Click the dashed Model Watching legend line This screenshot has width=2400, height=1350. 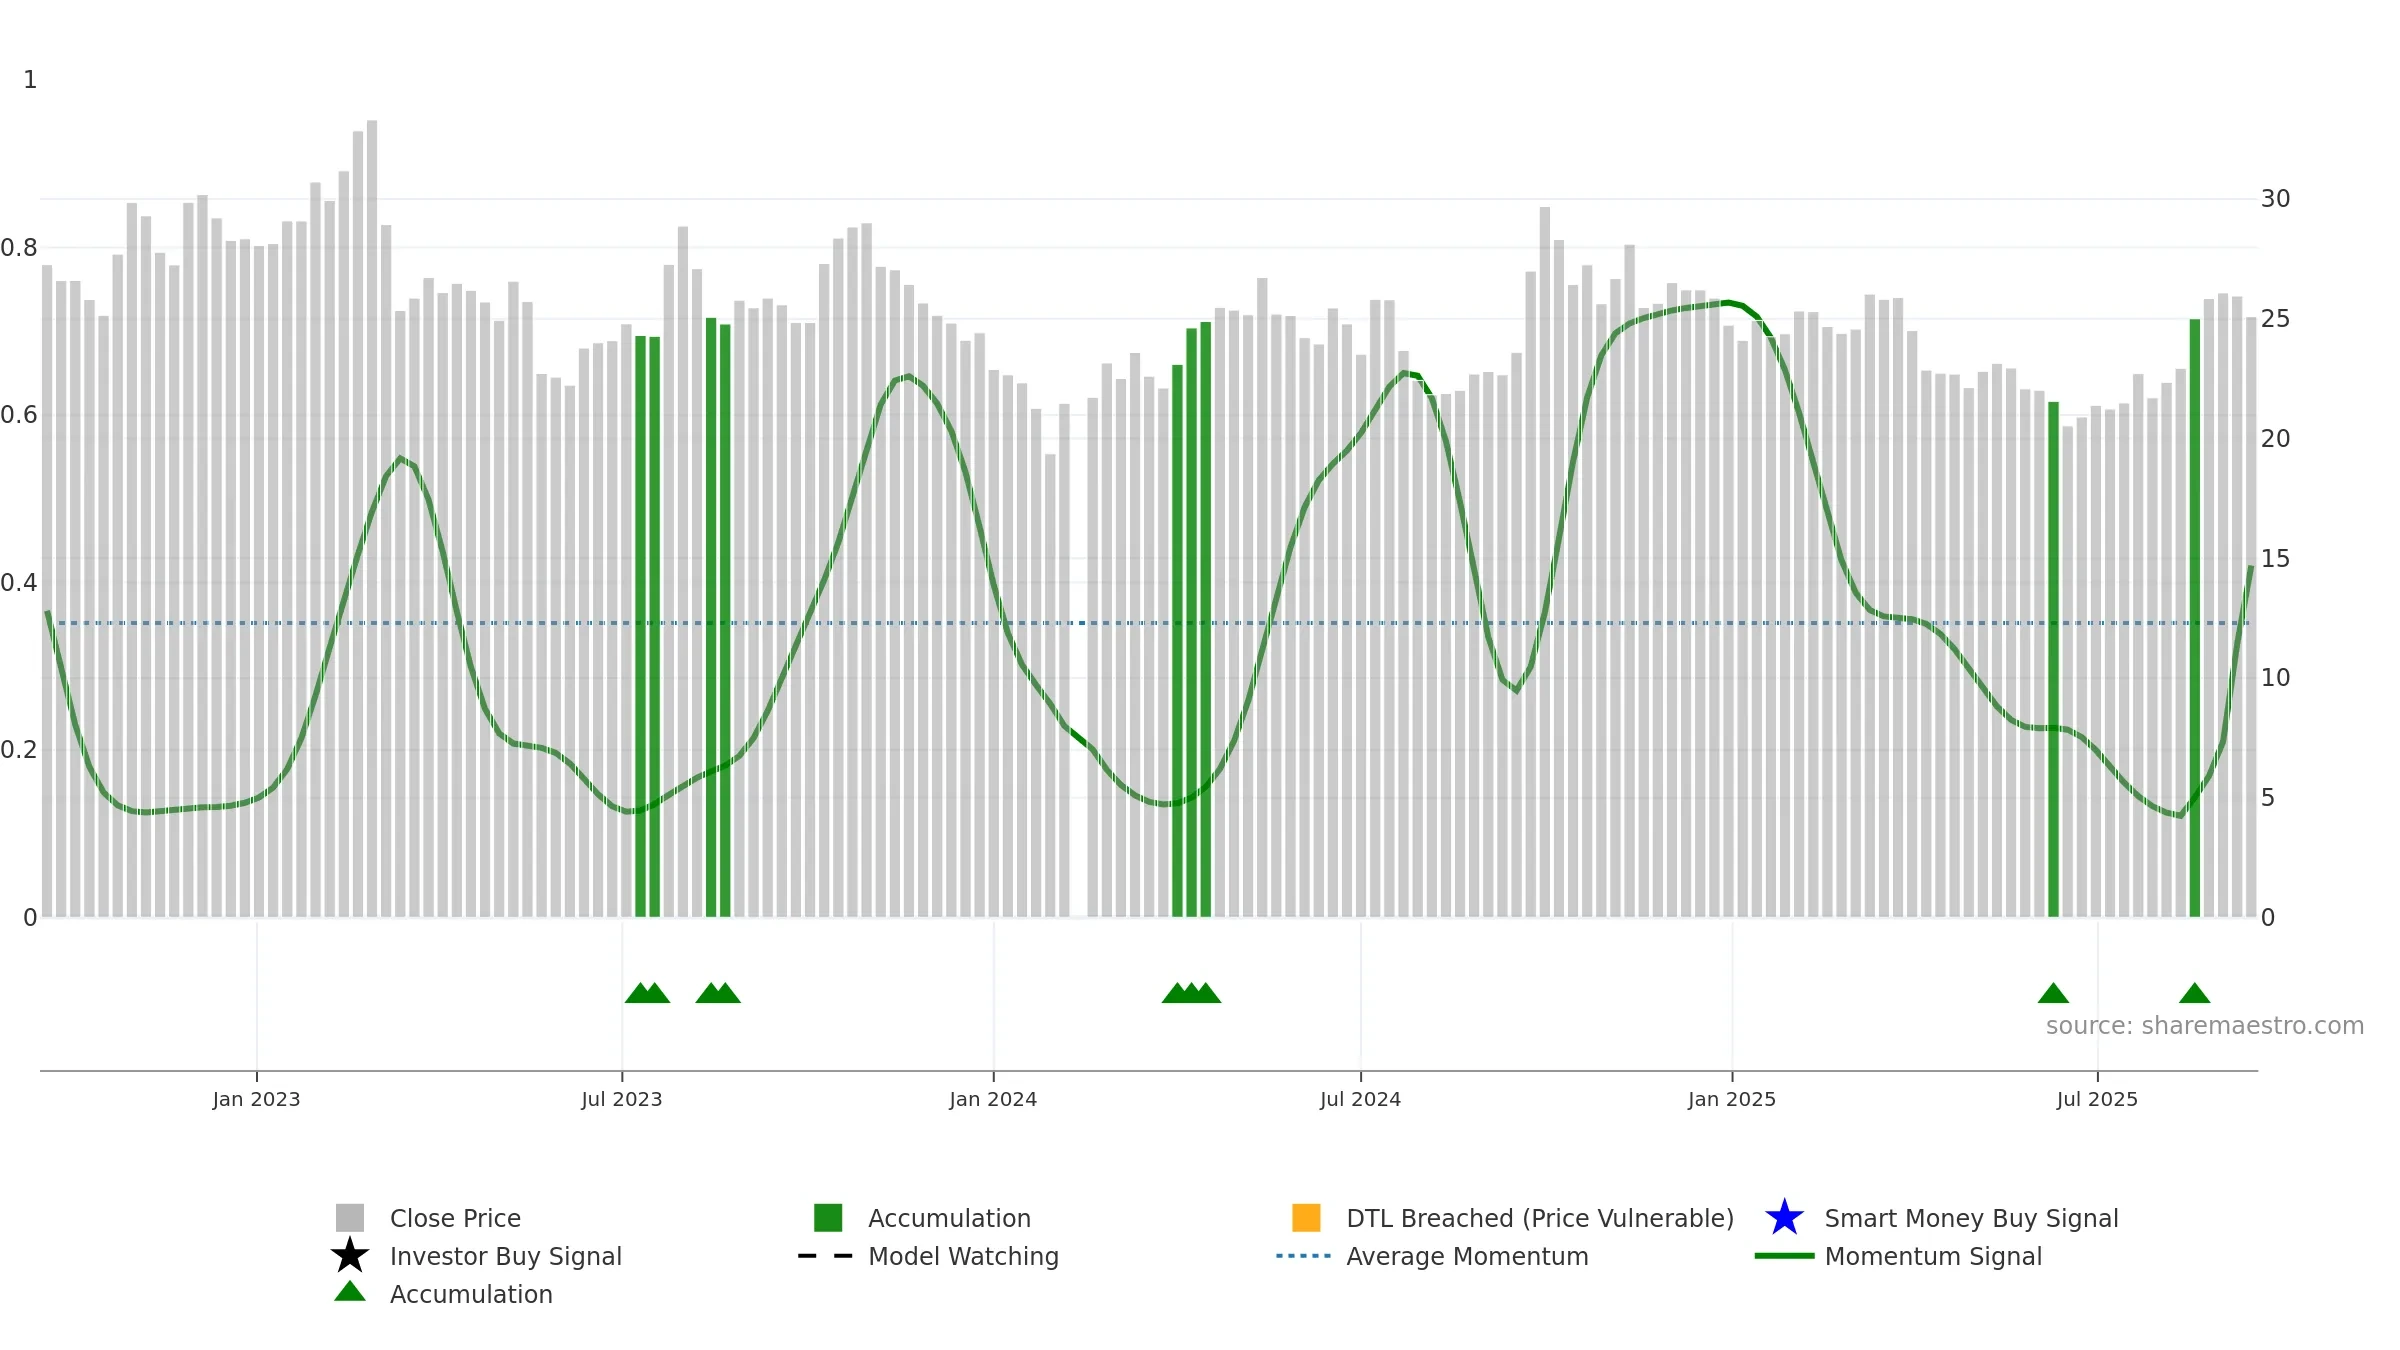coord(826,1256)
